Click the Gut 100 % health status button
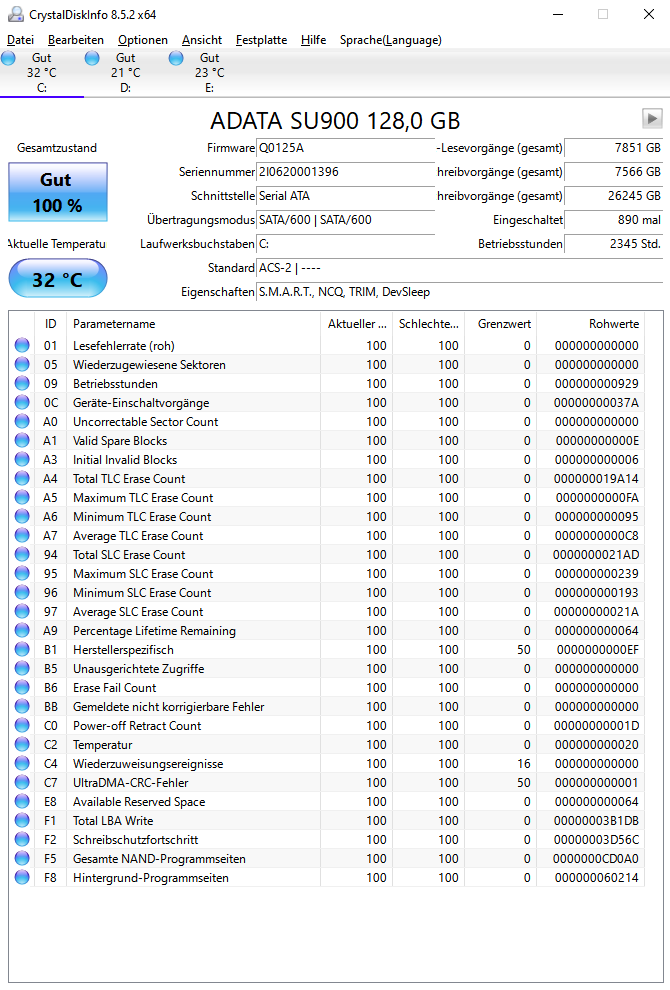670x990 pixels. (x=57, y=192)
